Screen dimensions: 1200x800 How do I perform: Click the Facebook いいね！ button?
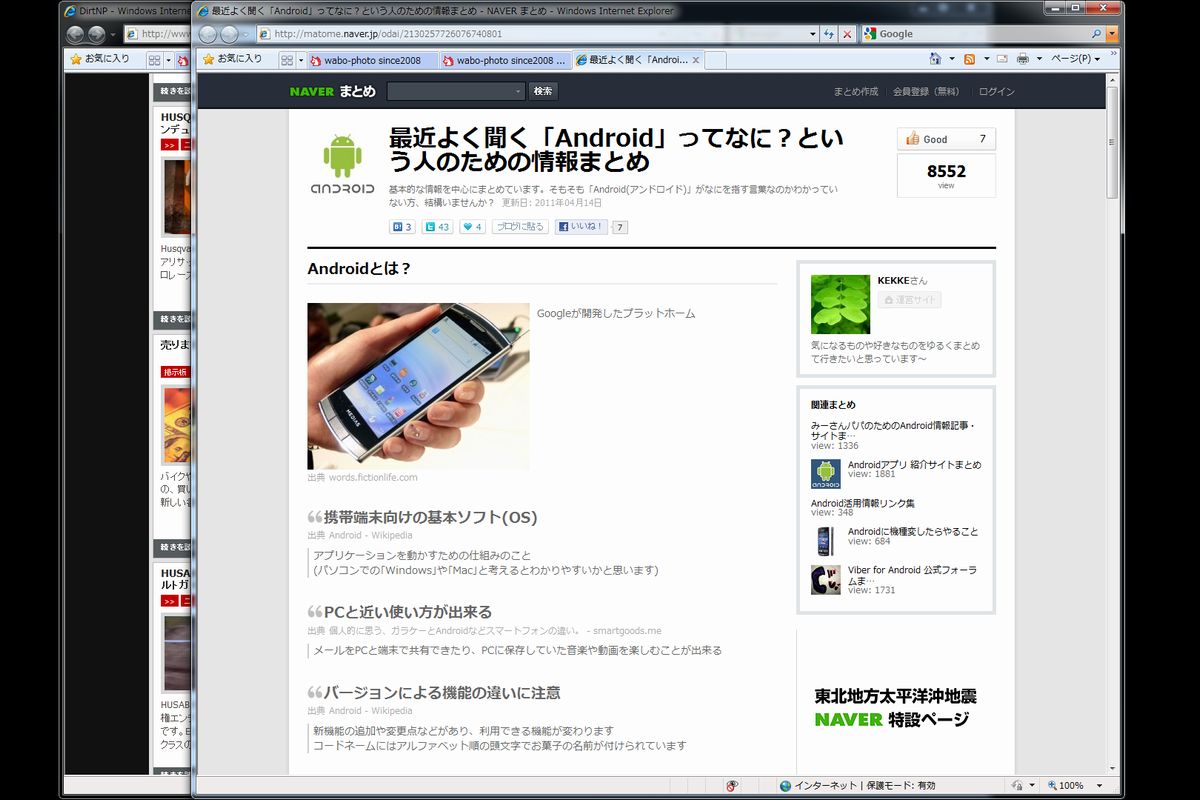tap(581, 227)
